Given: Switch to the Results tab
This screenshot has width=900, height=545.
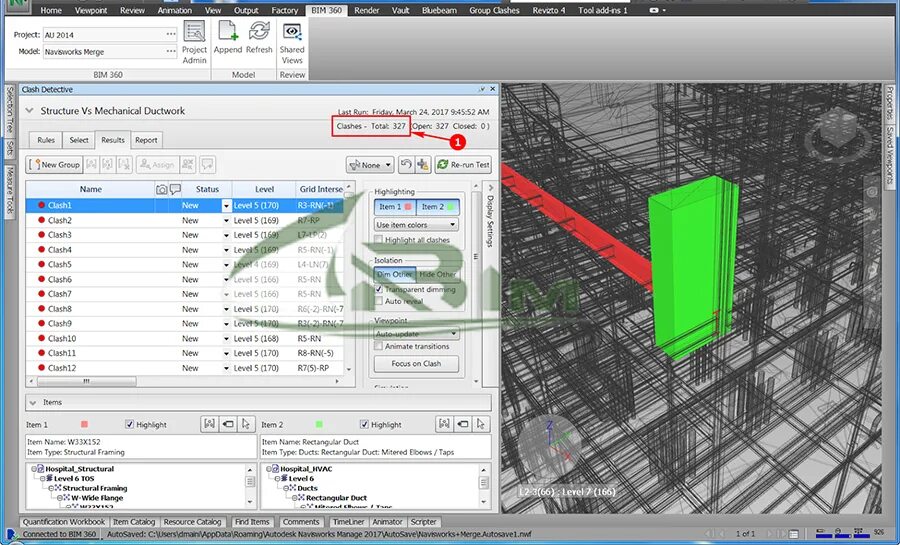Looking at the screenshot, I should pyautogui.click(x=112, y=140).
